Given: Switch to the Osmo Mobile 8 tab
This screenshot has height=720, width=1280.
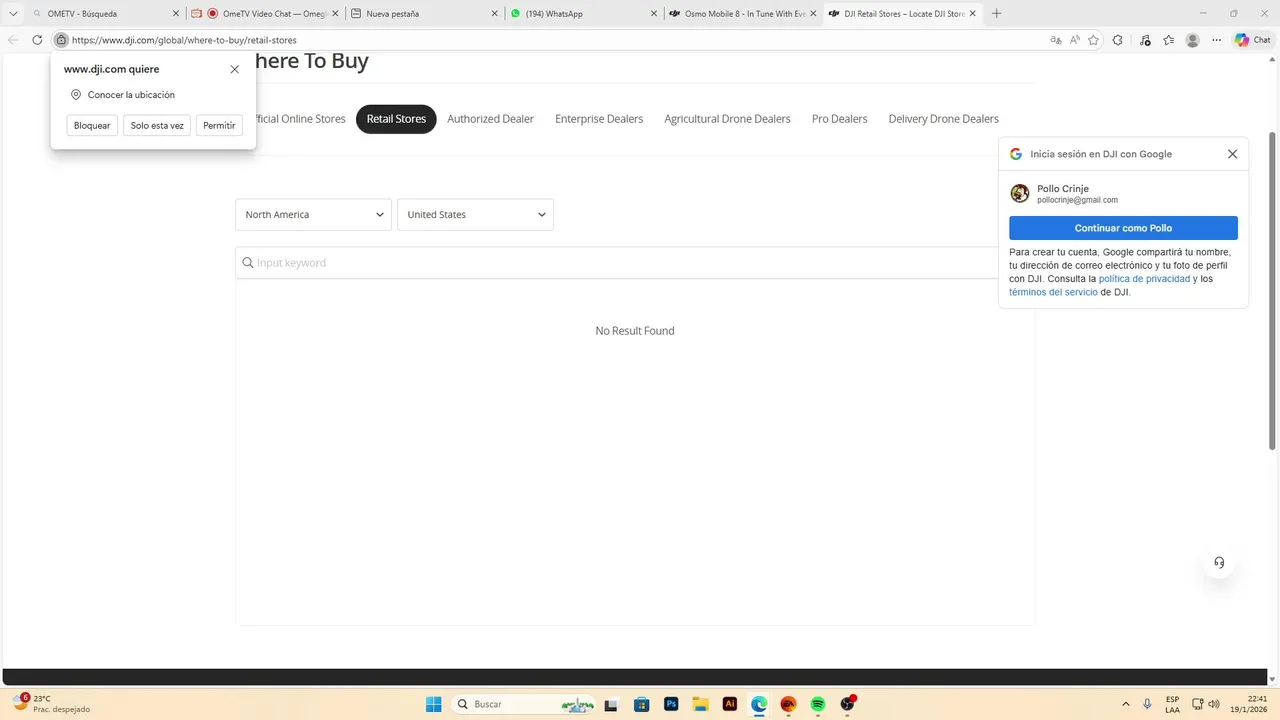Looking at the screenshot, I should click(x=744, y=14).
